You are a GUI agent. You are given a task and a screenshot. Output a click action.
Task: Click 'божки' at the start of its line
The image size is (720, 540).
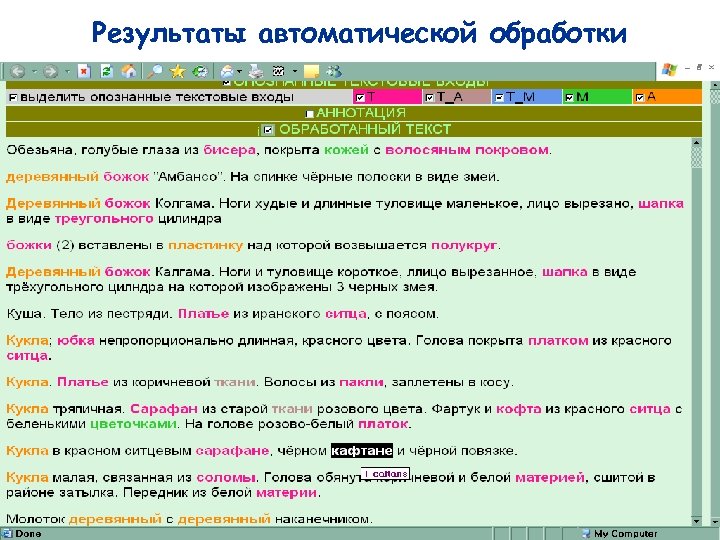[28, 245]
